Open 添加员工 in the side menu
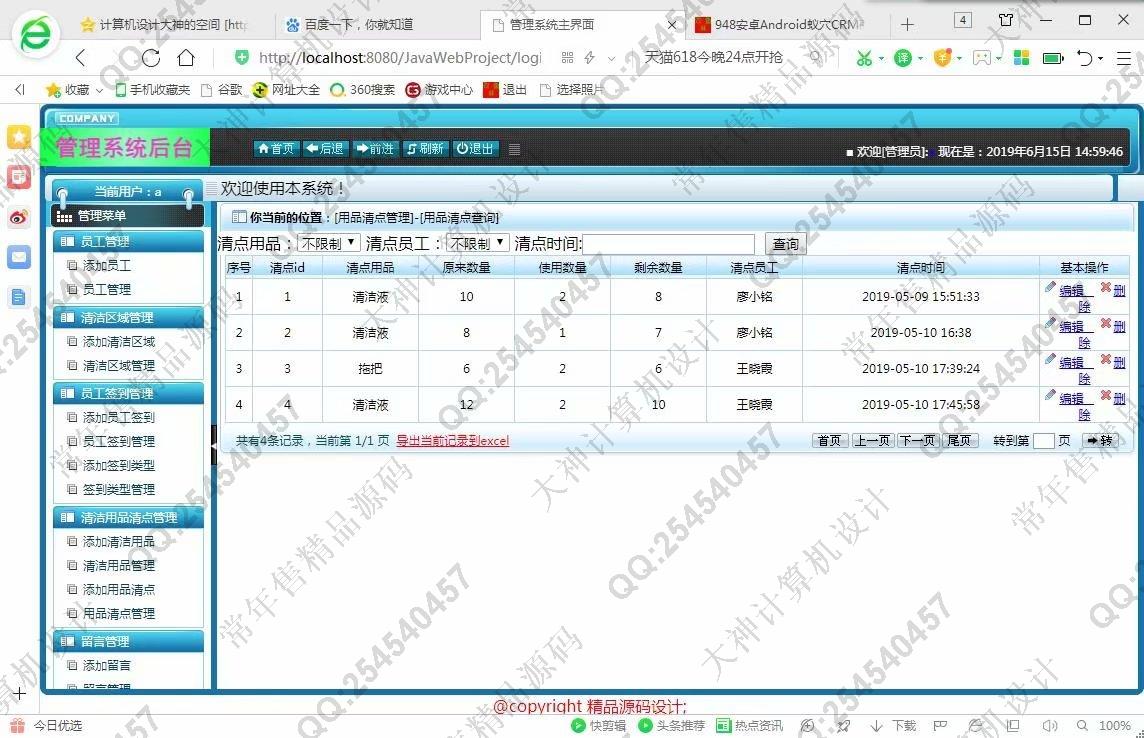Image resolution: width=1144 pixels, height=738 pixels. click(x=107, y=265)
